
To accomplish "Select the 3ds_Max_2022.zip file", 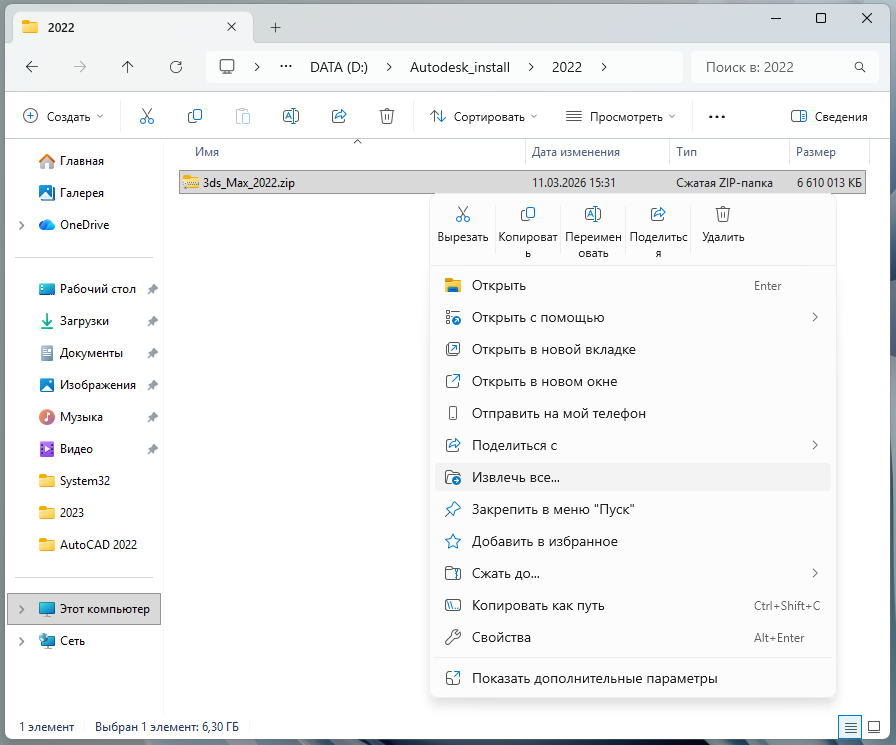I will click(x=522, y=183).
